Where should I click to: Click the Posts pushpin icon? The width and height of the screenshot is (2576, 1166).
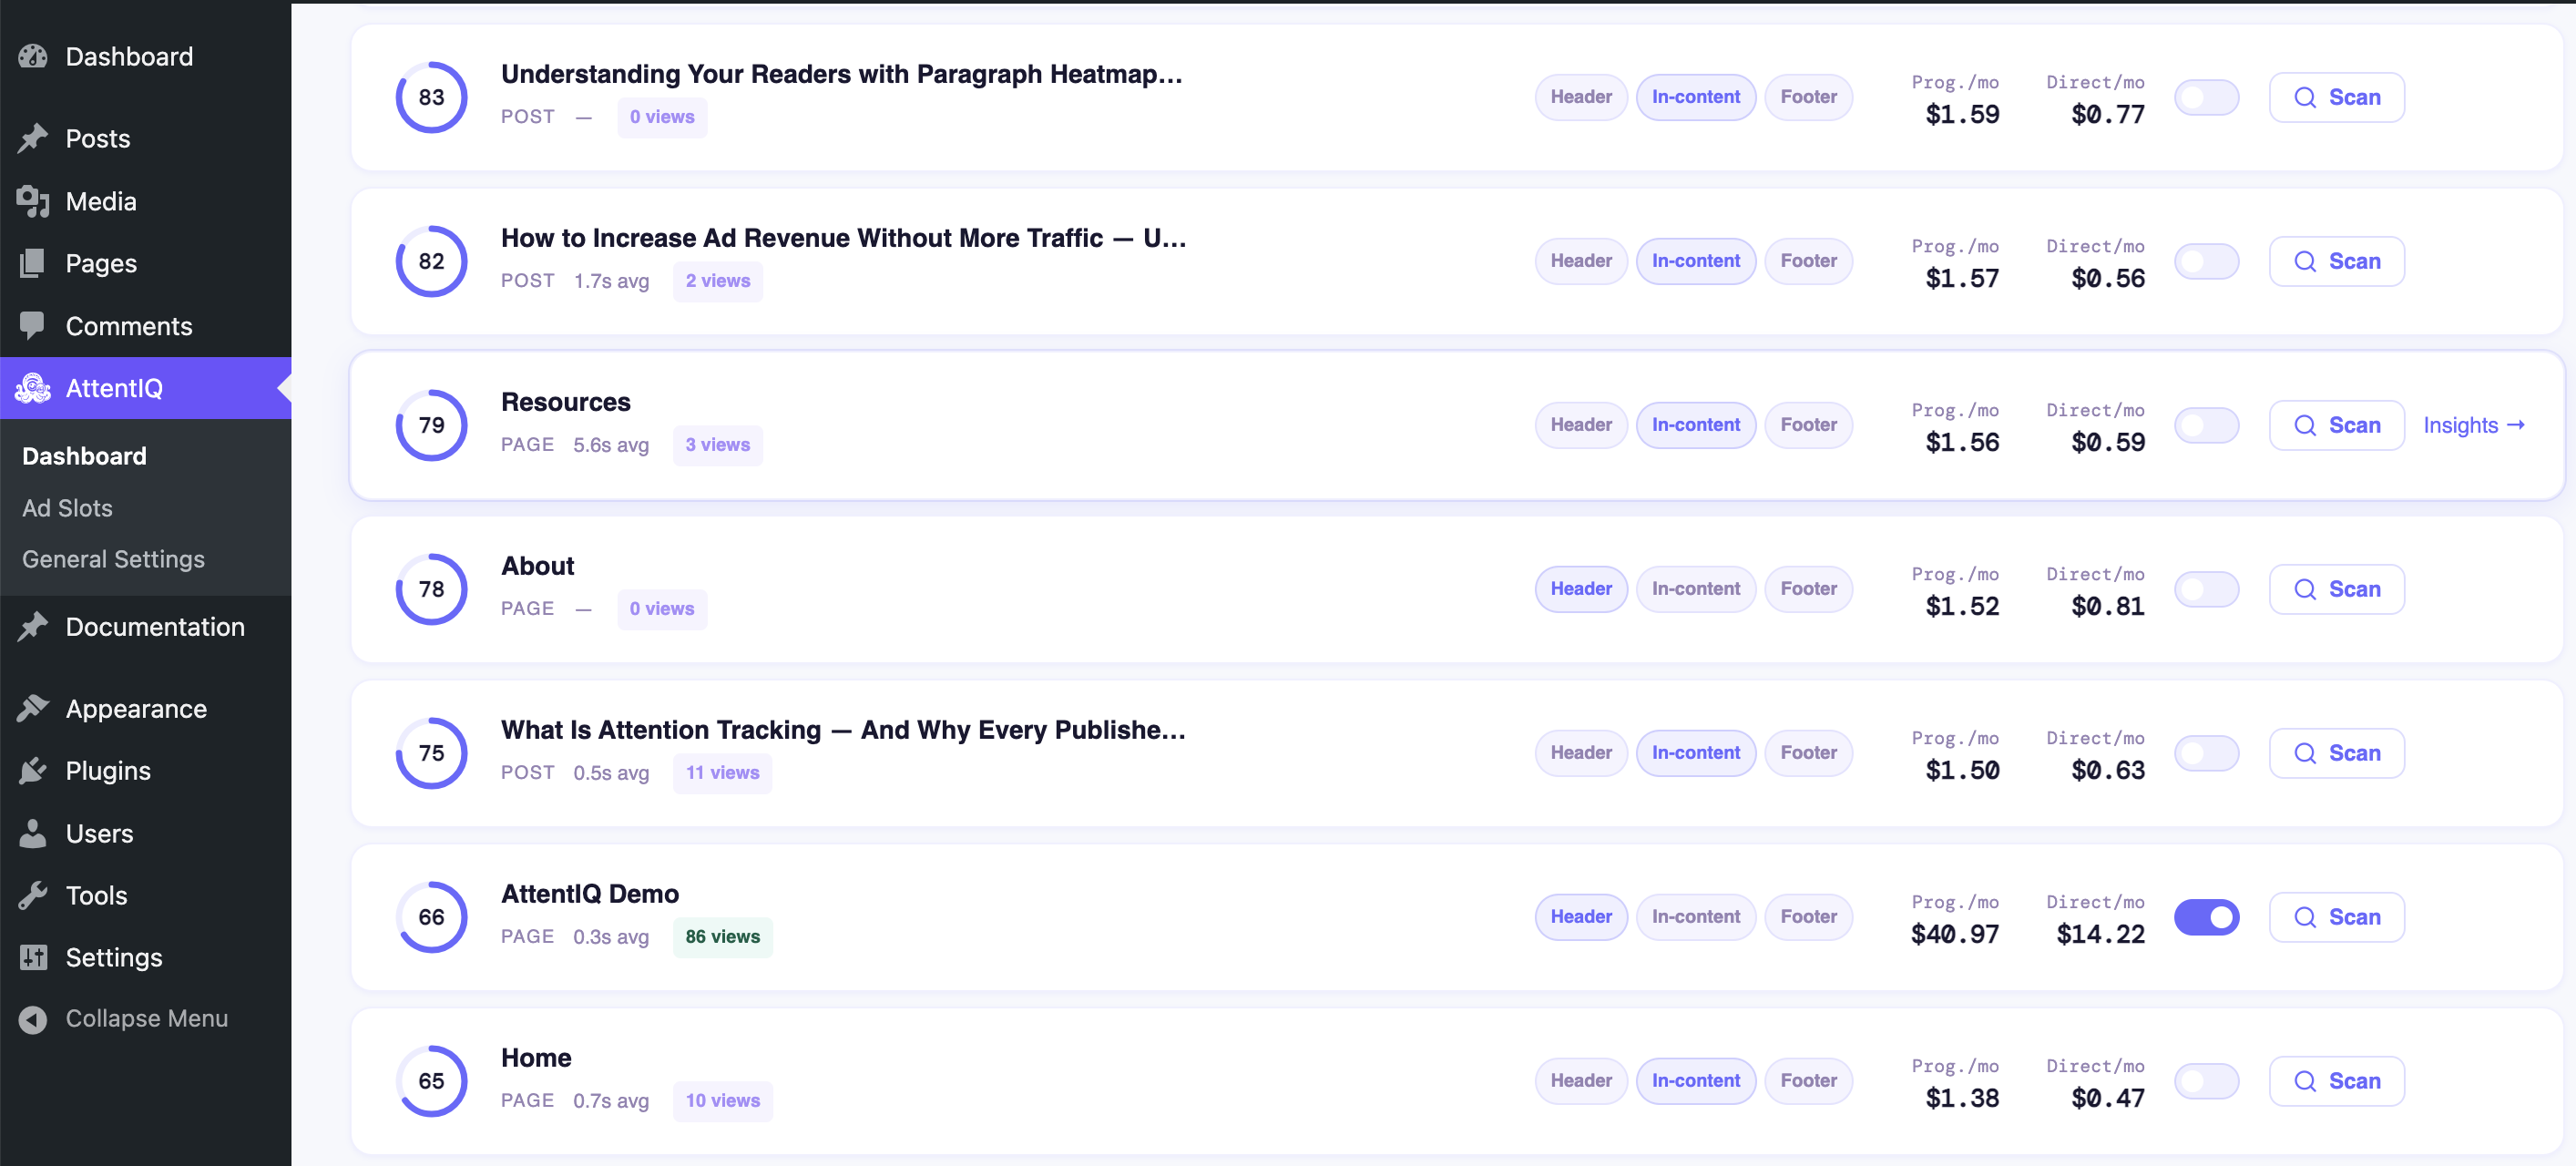[x=33, y=138]
